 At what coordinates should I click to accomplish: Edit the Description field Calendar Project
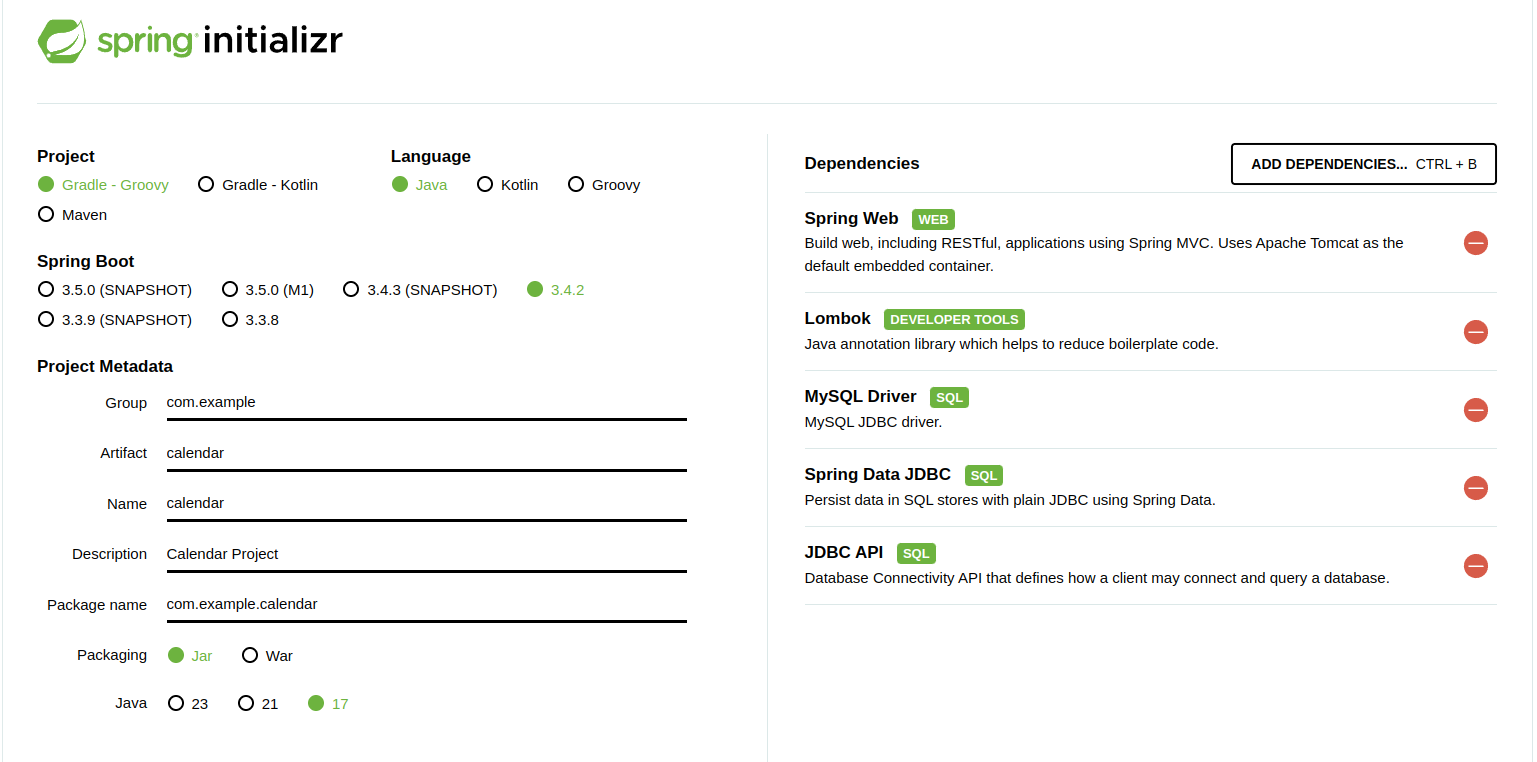click(x=426, y=554)
